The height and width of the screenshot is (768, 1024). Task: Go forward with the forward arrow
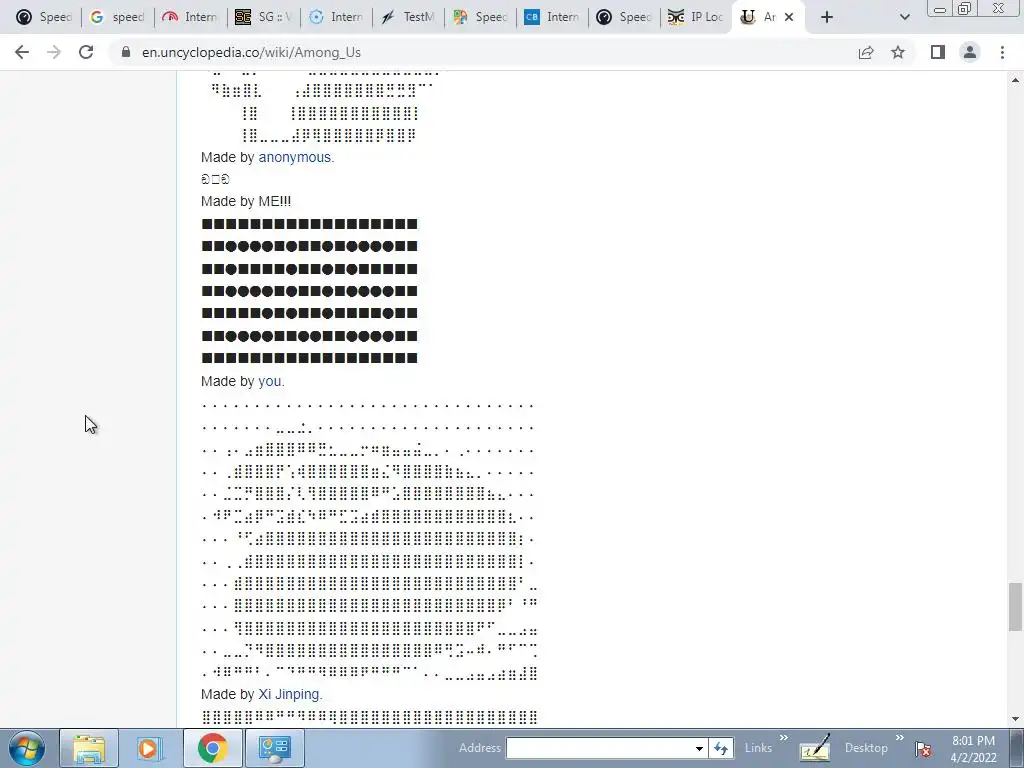[x=54, y=52]
